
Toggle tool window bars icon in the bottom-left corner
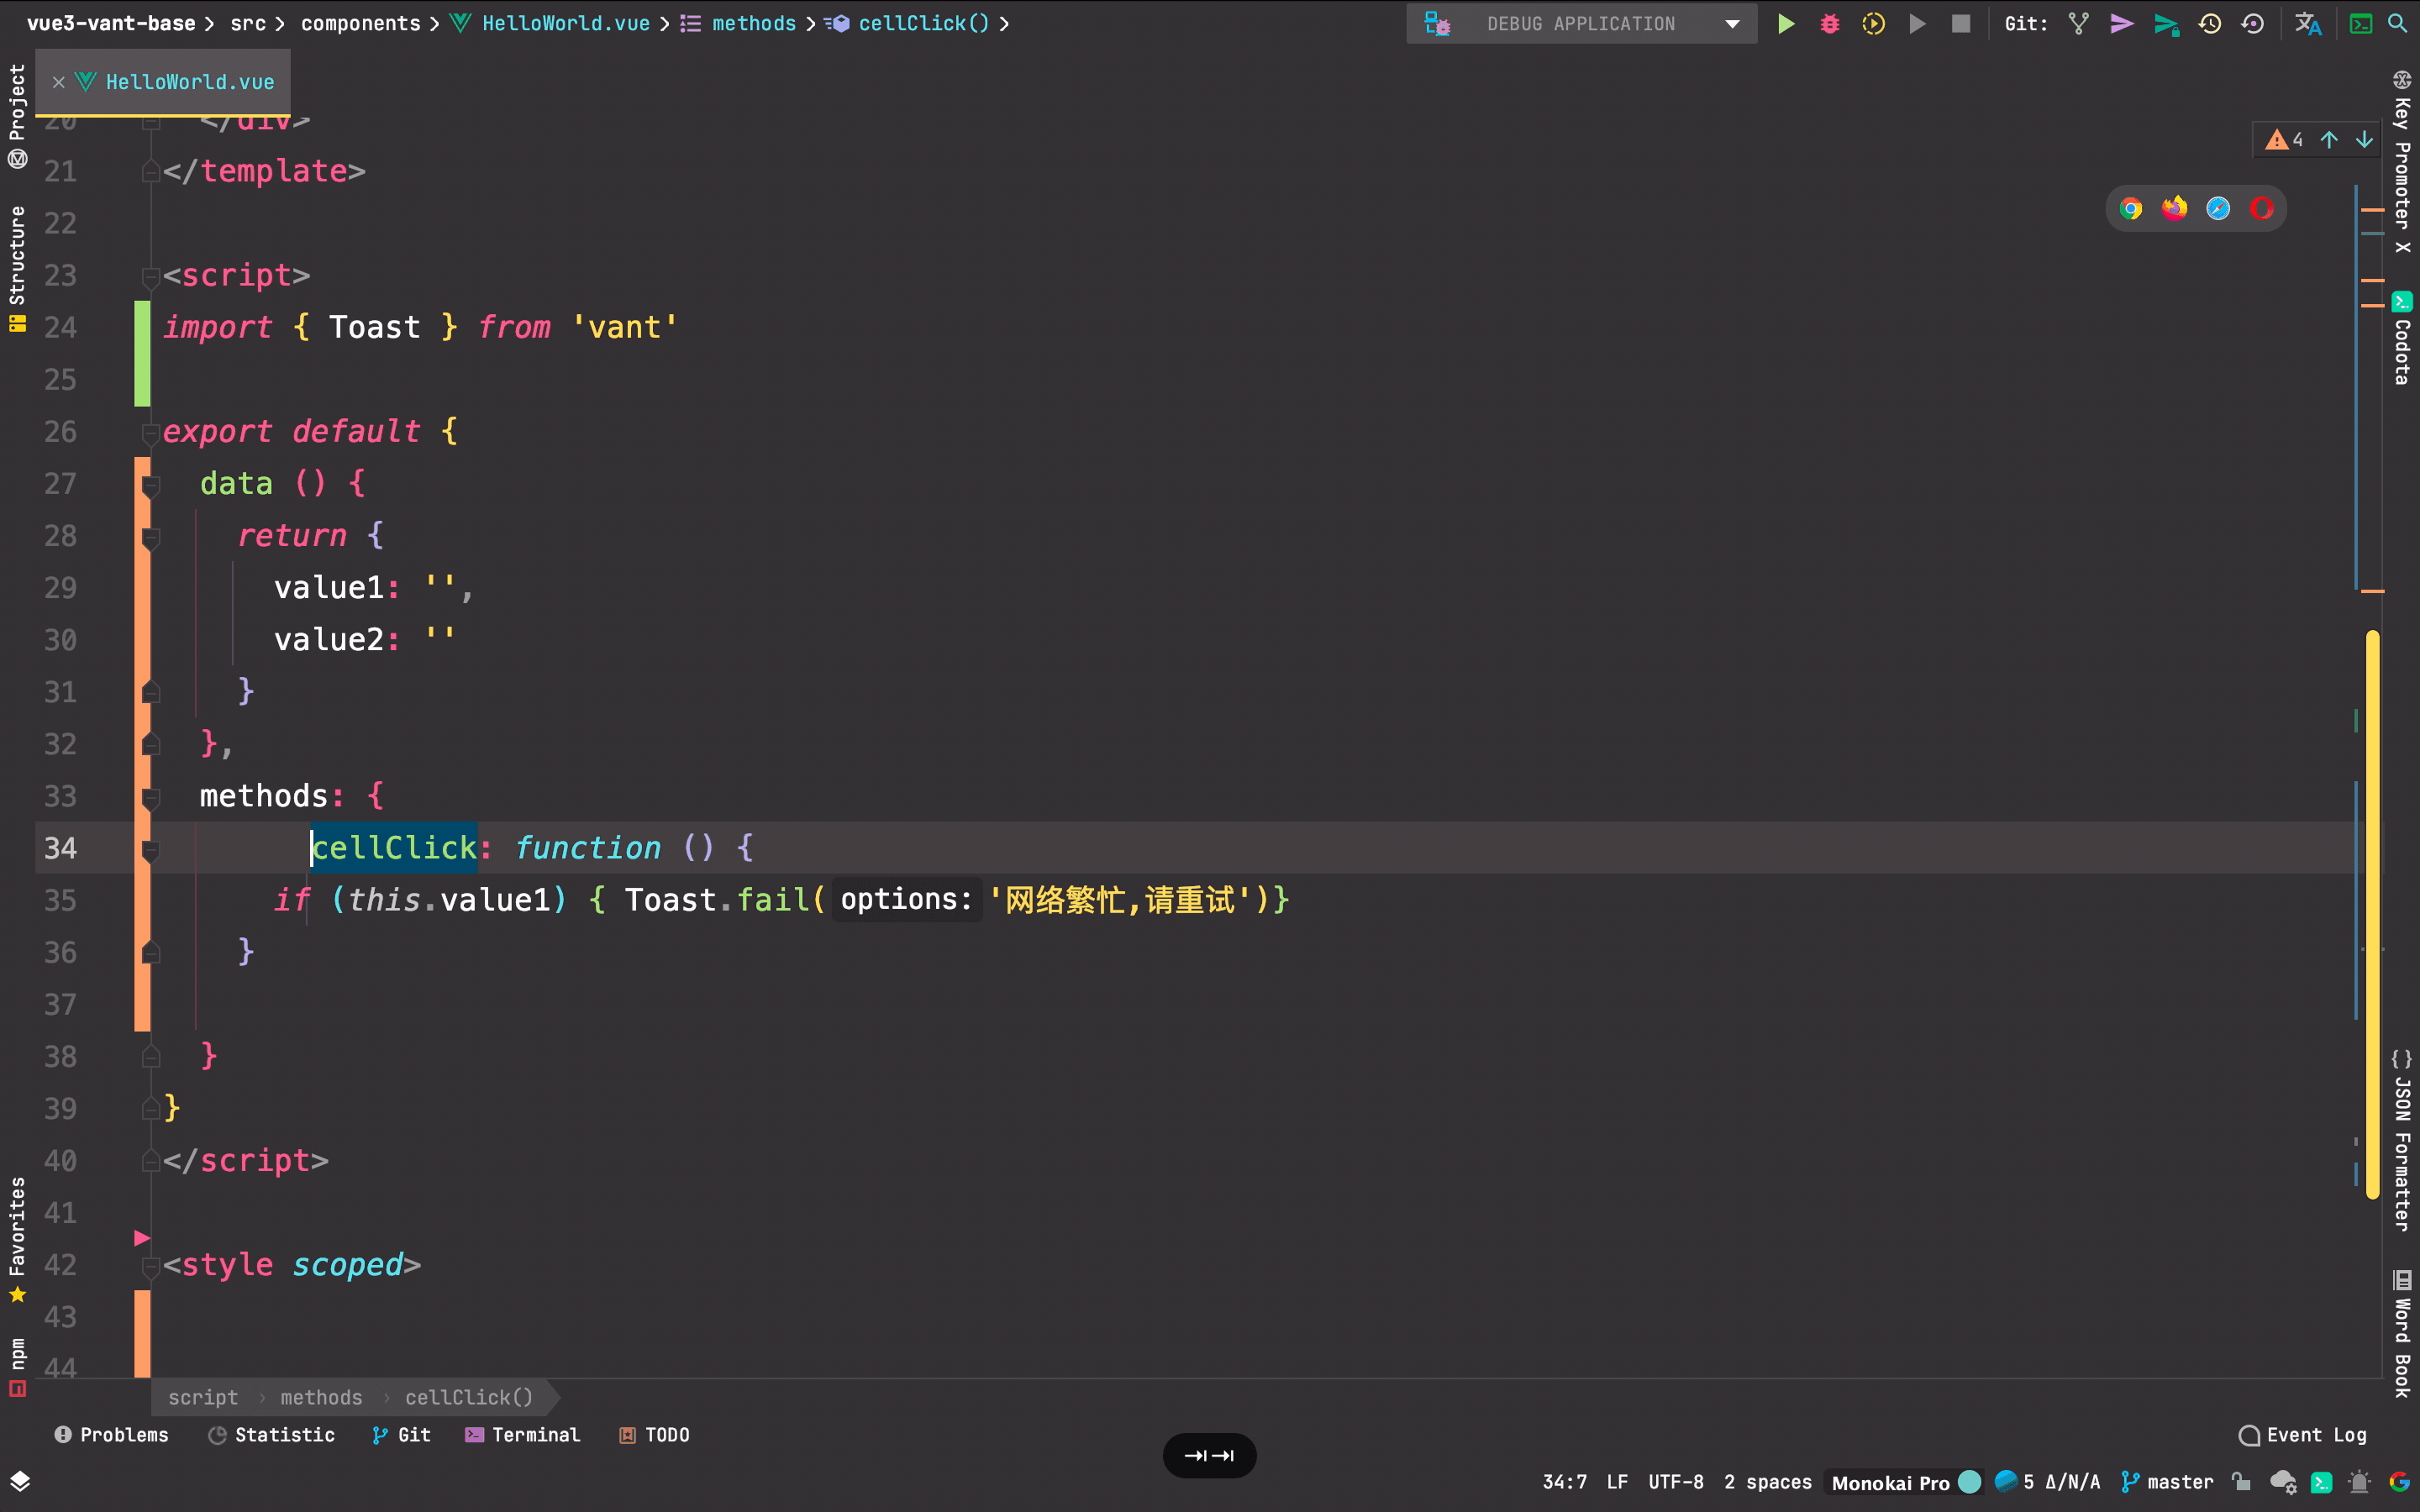(20, 1481)
